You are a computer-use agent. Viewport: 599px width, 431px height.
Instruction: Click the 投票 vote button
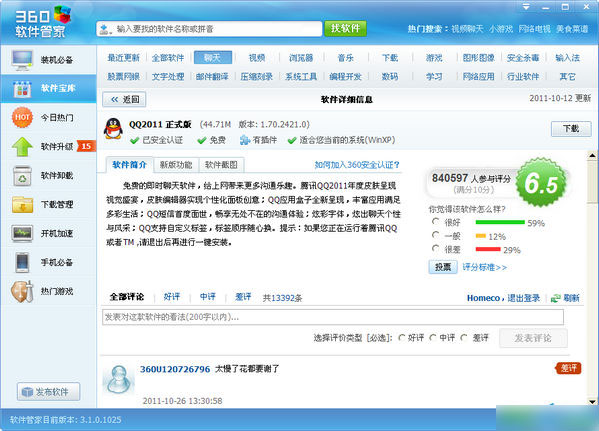click(443, 267)
